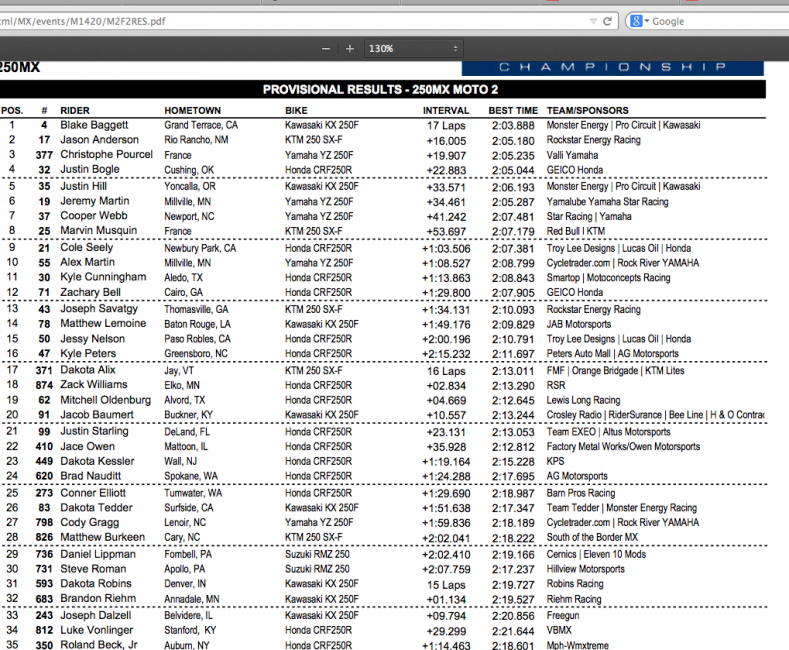Select rider name Jacob Baumert
Image resolution: width=789 pixels, height=650 pixels.
point(97,415)
